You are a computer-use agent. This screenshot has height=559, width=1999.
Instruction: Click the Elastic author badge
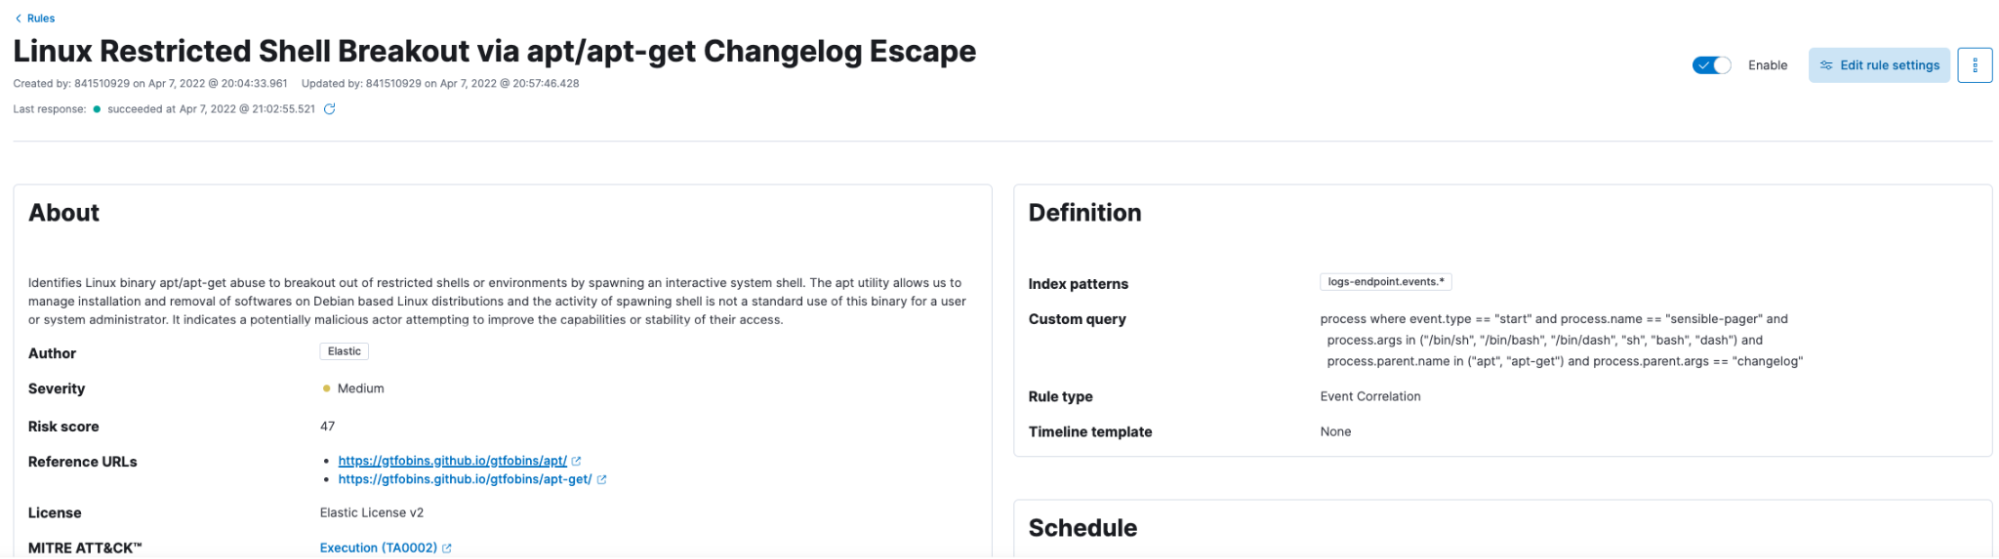(344, 352)
